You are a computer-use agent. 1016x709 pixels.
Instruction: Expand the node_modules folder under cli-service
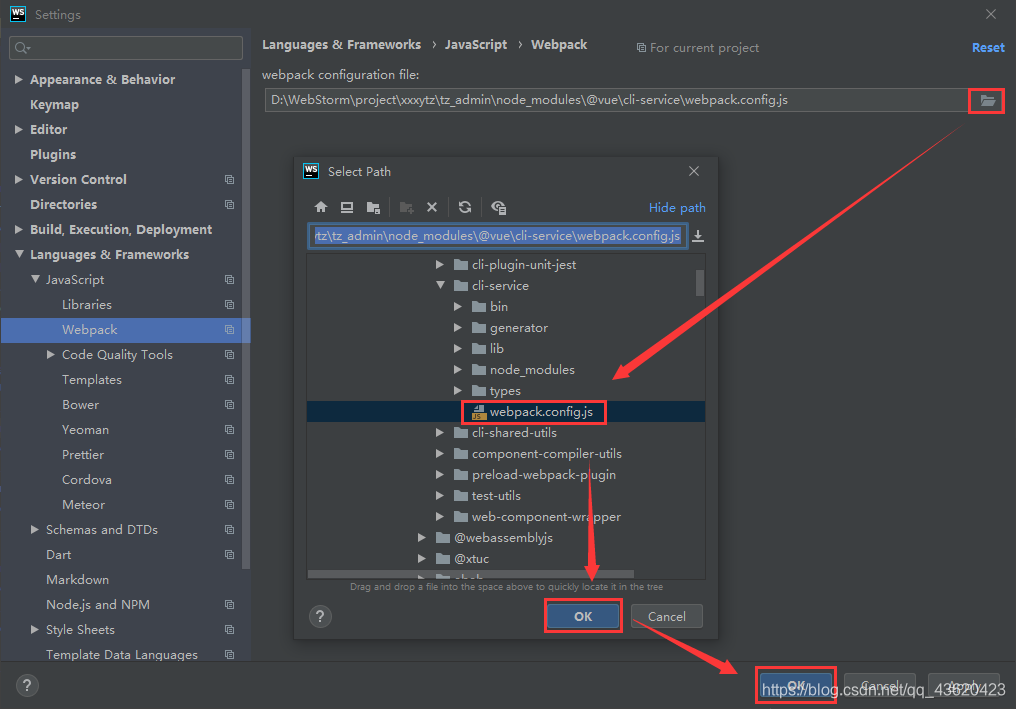[458, 369]
